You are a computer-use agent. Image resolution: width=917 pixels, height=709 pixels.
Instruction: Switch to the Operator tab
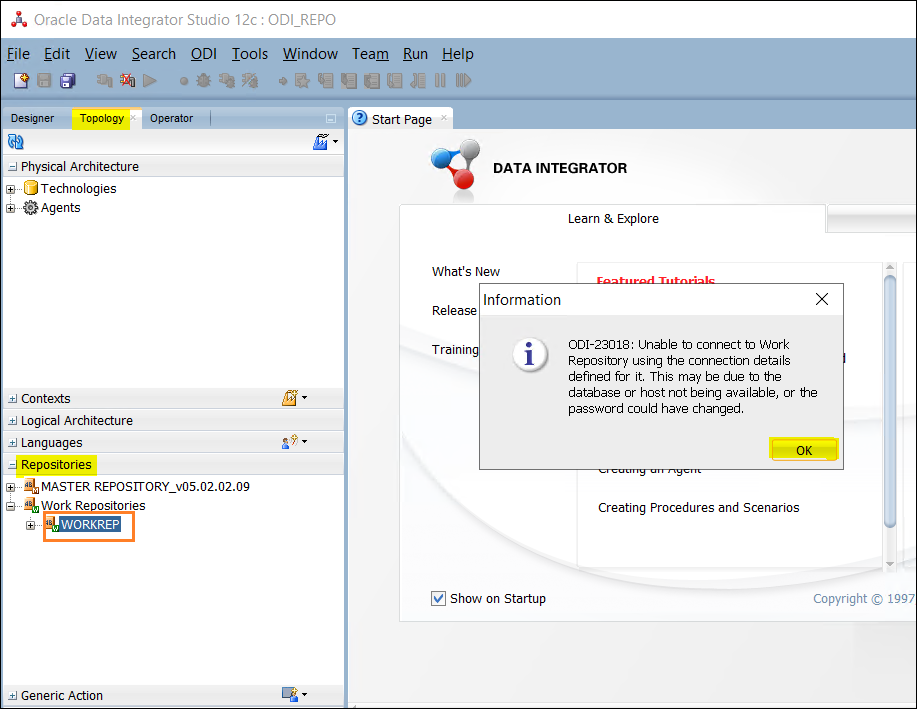171,118
